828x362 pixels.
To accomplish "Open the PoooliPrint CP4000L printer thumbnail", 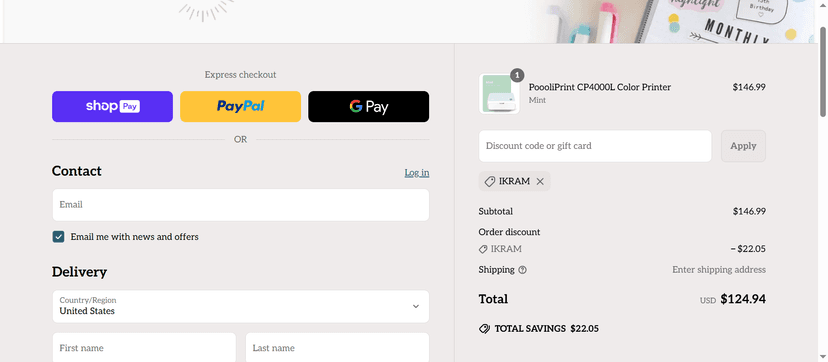I will pos(499,94).
